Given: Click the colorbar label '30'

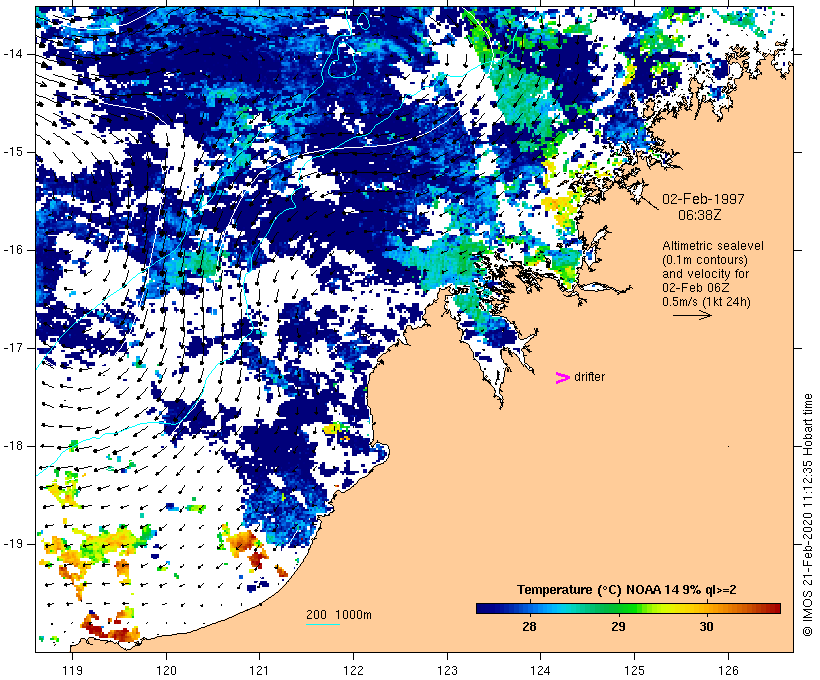Looking at the screenshot, I should [x=706, y=627].
